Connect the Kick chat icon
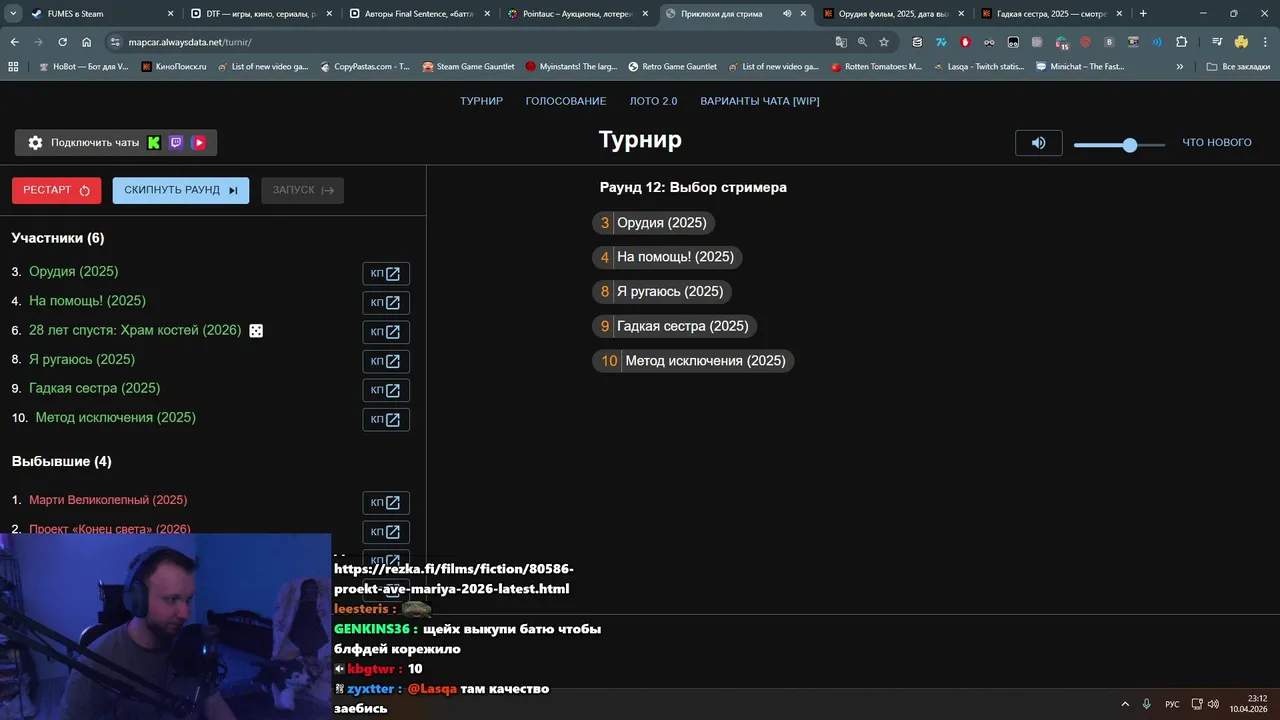The image size is (1280, 720). coord(154,143)
